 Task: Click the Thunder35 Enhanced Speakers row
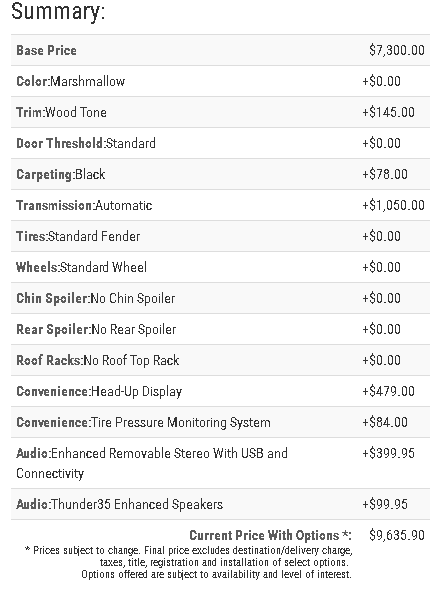pyautogui.click(x=220, y=504)
